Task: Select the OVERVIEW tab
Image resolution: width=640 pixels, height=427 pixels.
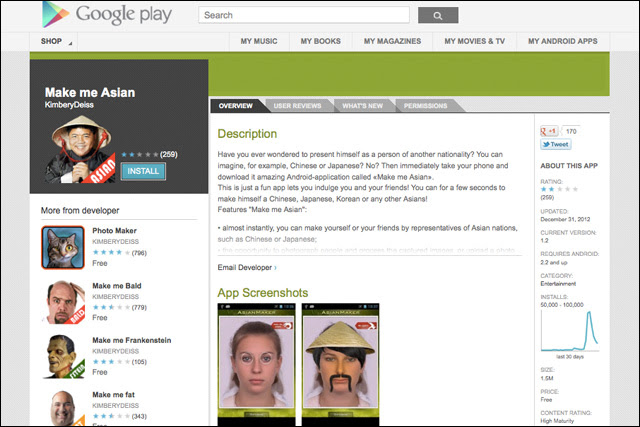Action: [x=236, y=106]
